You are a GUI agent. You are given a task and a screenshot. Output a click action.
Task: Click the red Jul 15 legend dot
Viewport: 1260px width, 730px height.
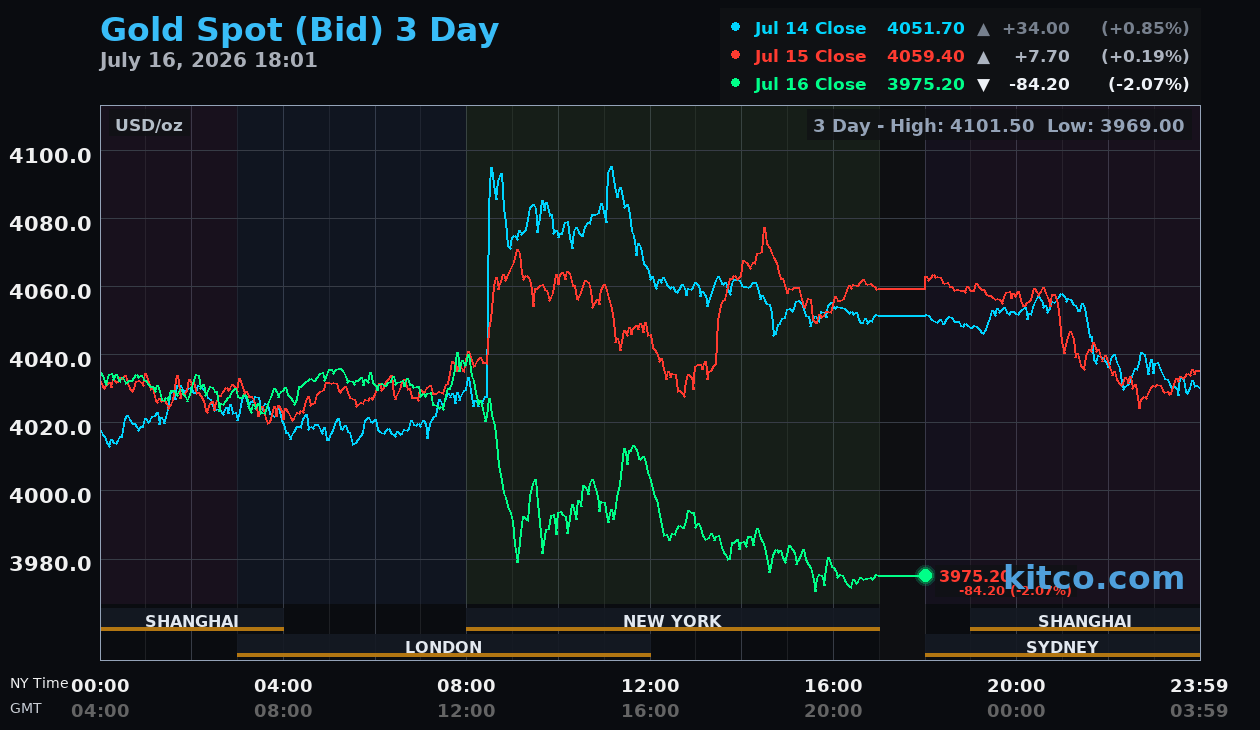(736, 55)
